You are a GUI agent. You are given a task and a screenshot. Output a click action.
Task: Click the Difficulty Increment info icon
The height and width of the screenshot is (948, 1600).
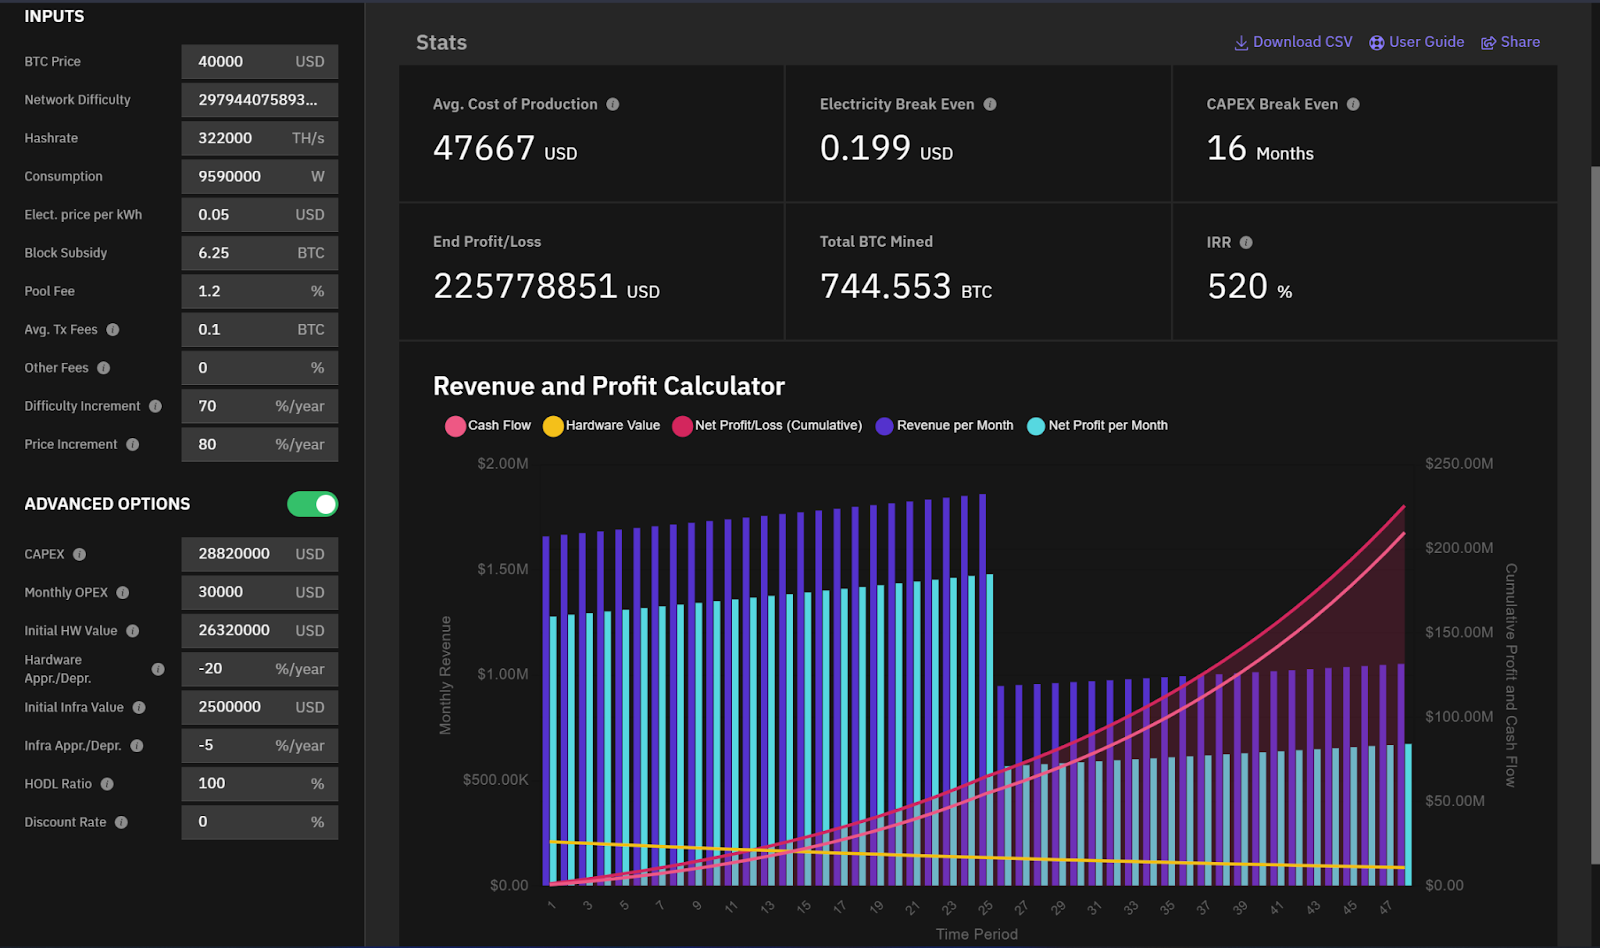tap(155, 406)
